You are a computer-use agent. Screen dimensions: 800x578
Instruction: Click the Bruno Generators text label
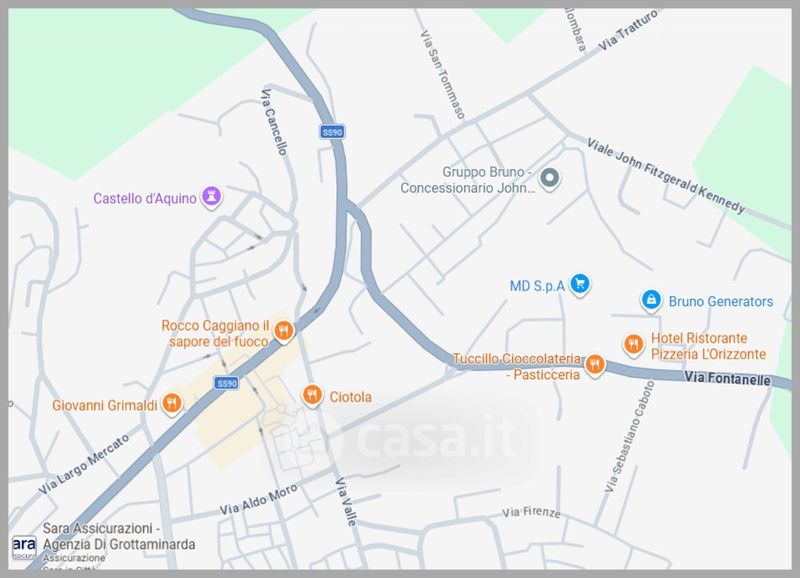click(720, 301)
